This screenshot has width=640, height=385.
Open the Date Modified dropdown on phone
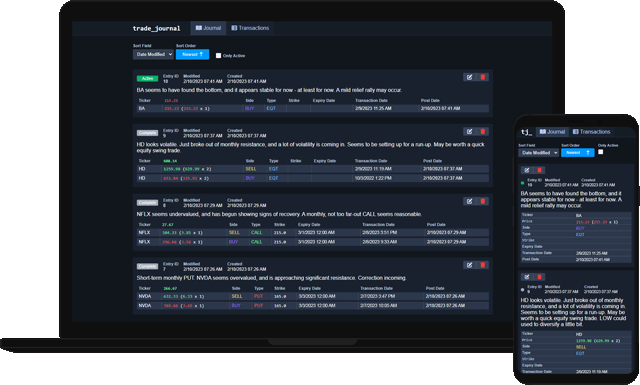538,153
